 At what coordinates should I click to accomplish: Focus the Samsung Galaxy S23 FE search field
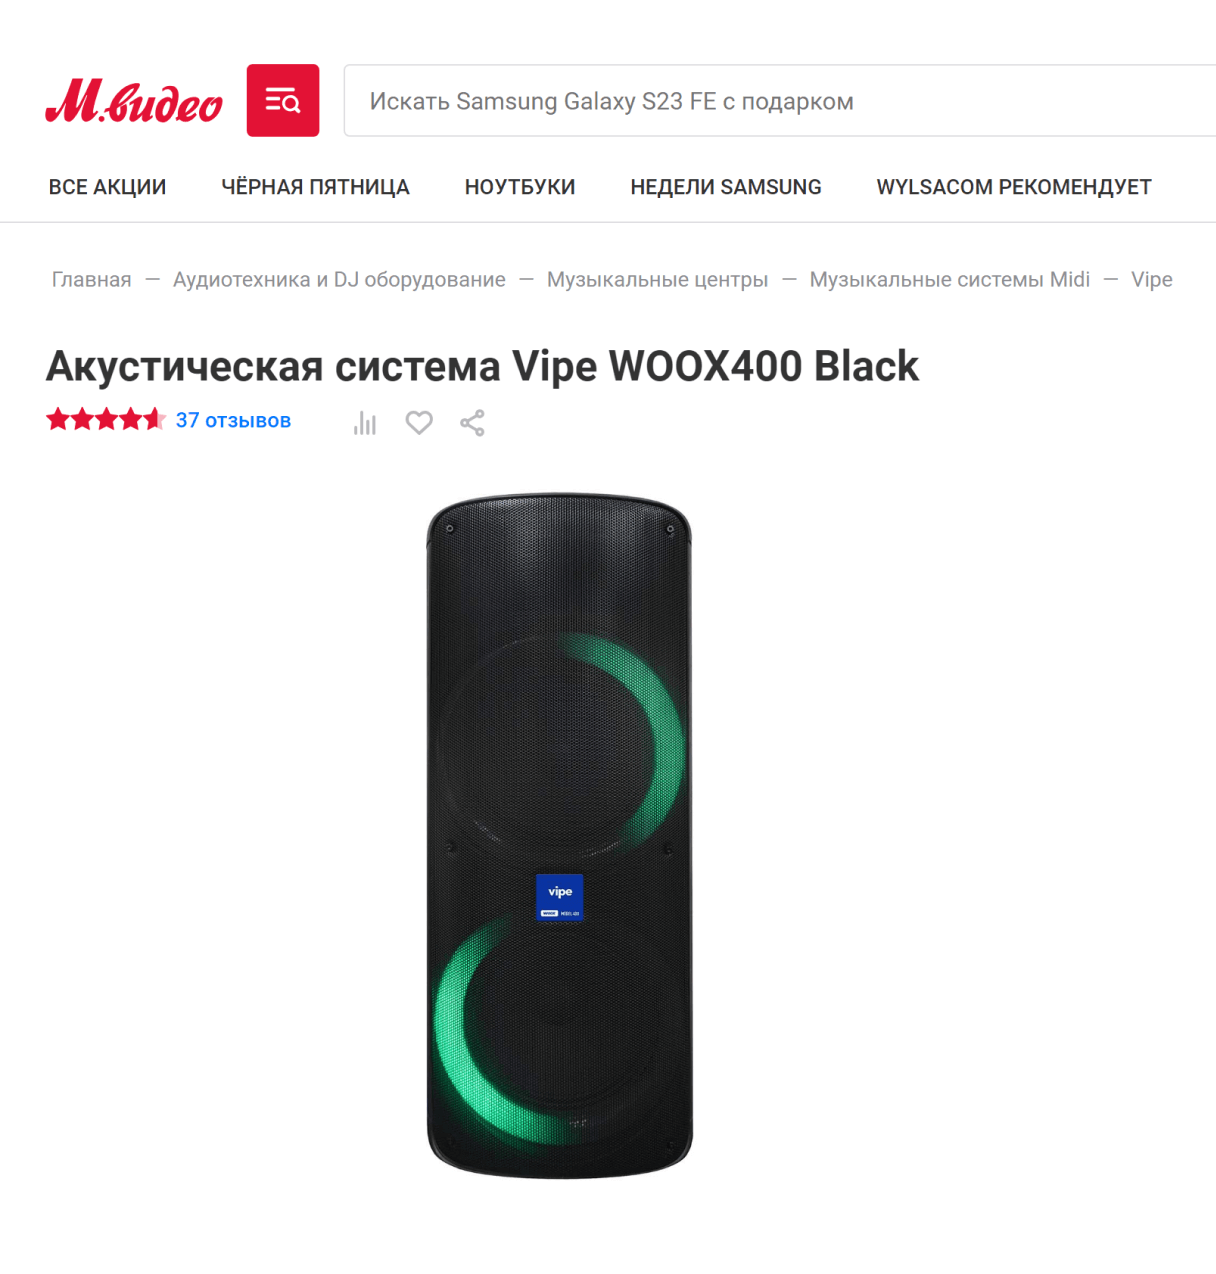(x=780, y=101)
